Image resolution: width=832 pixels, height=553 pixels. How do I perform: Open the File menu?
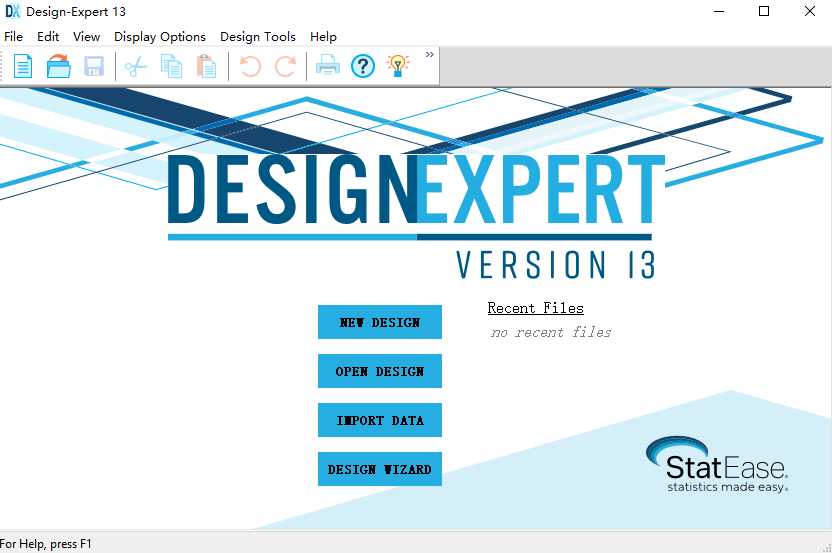(x=13, y=37)
